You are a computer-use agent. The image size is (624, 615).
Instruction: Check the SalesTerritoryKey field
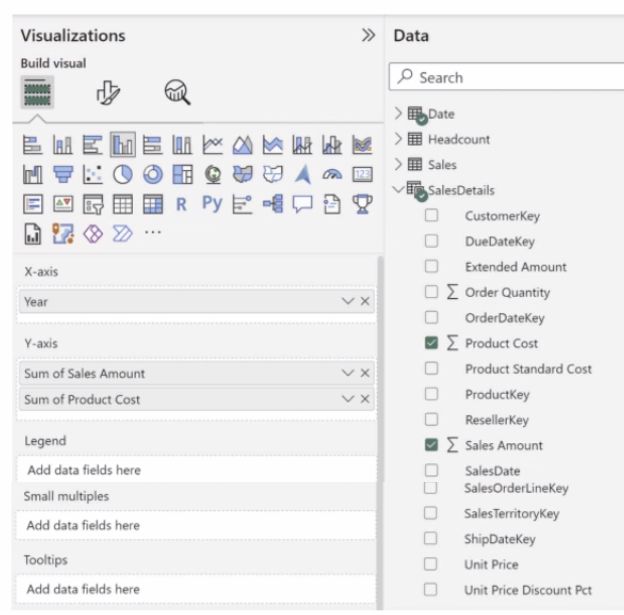coord(431,513)
